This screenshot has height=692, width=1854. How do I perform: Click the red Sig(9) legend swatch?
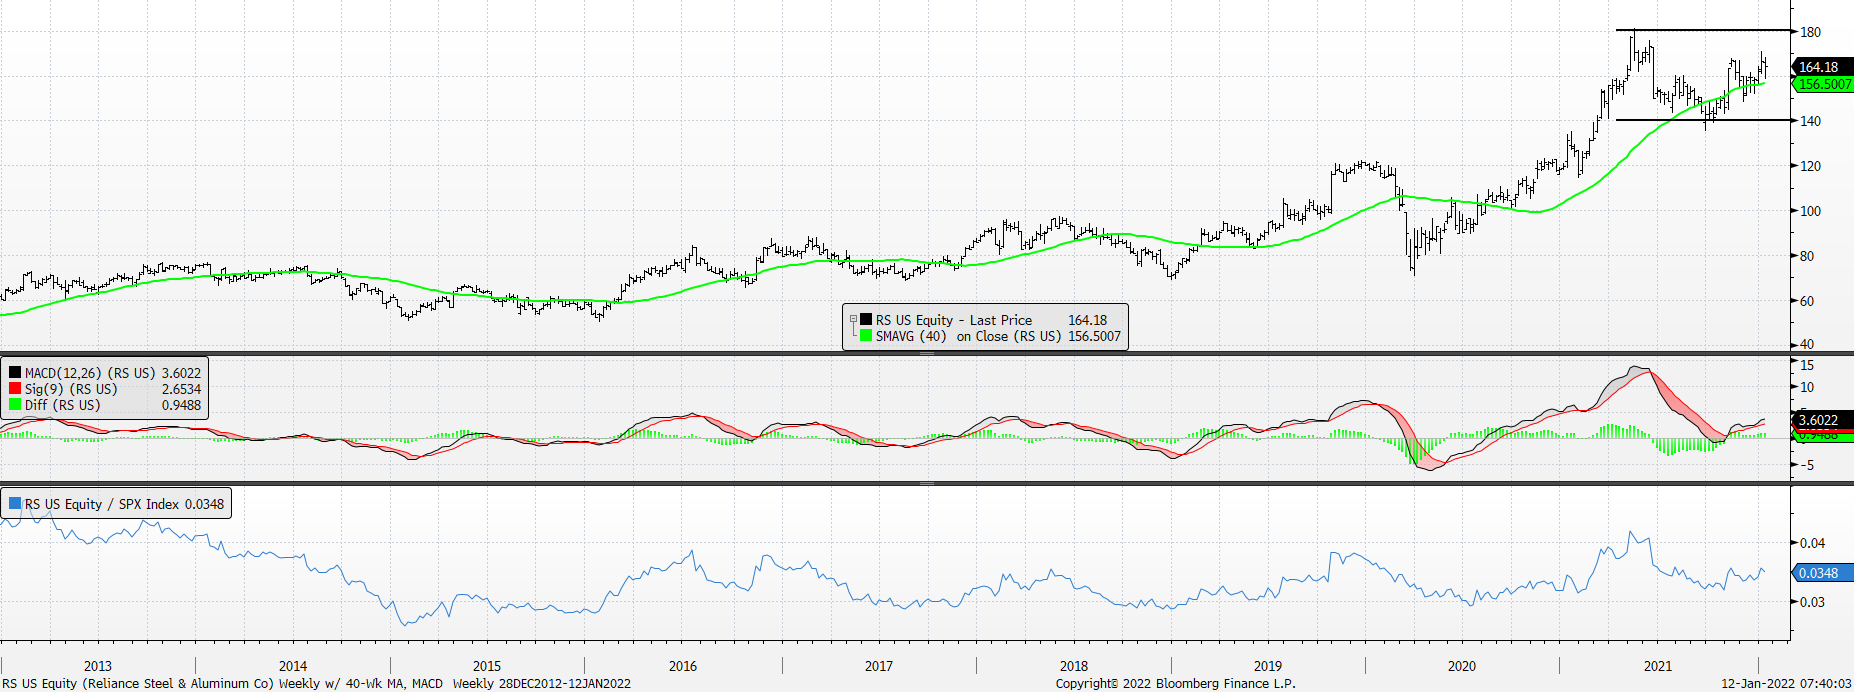(x=15, y=389)
